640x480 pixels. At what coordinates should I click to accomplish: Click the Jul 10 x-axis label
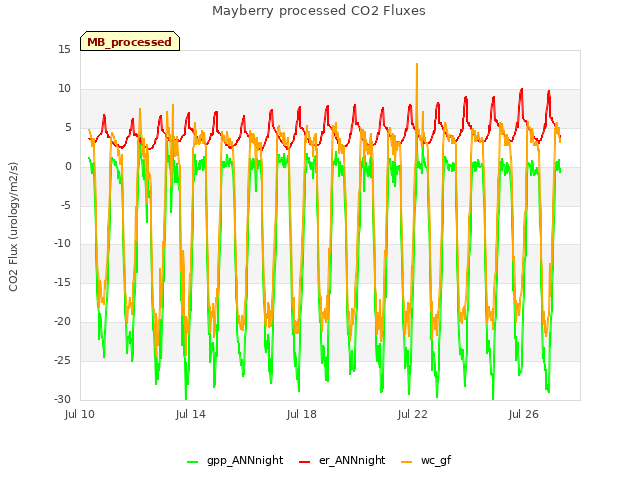[80, 414]
